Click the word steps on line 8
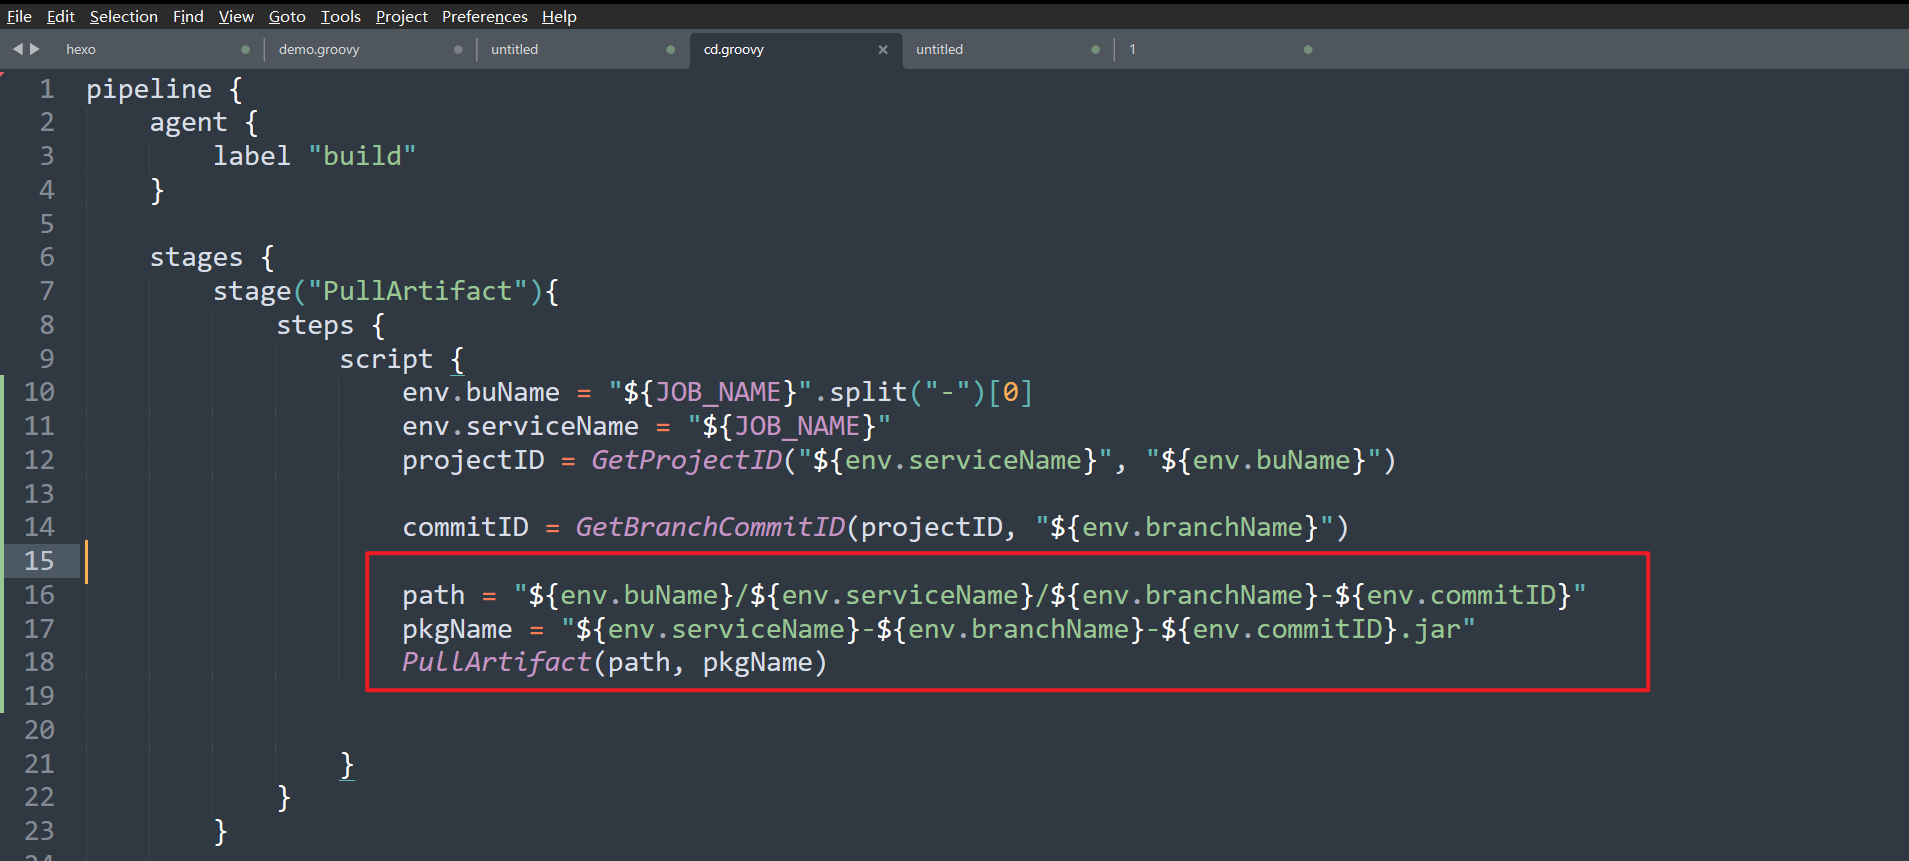The width and height of the screenshot is (1909, 861). [x=315, y=325]
